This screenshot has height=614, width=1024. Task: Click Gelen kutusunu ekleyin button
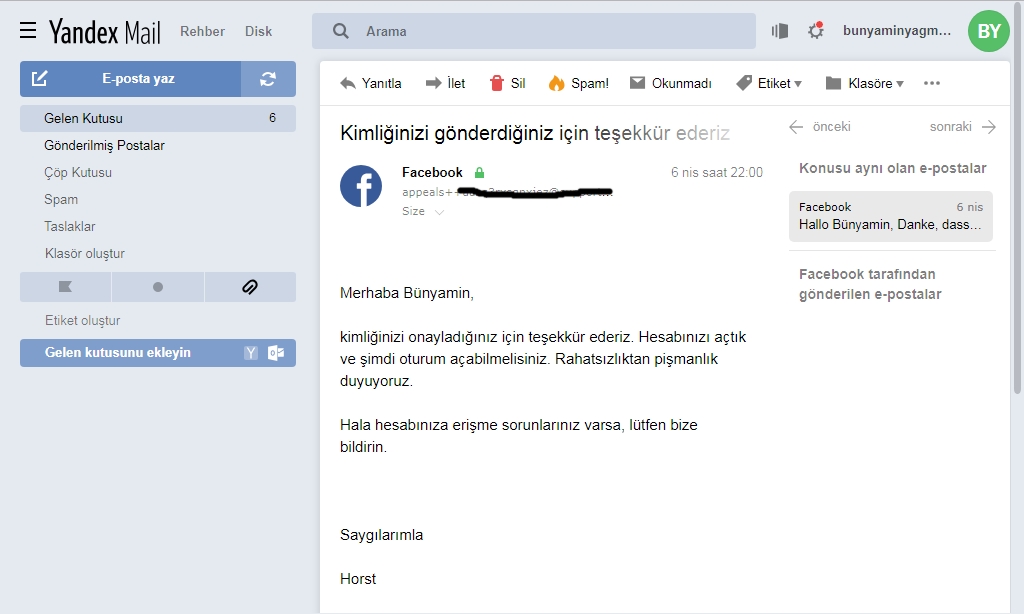point(158,353)
